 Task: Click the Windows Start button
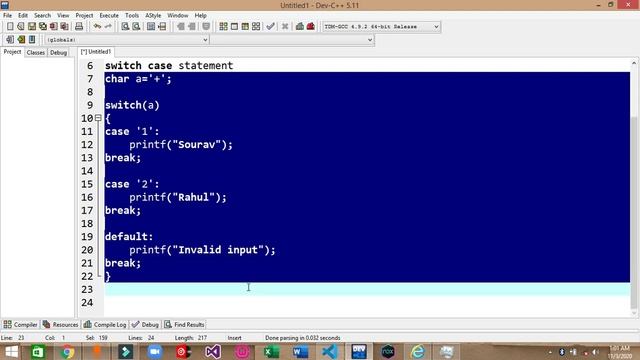pos(11,351)
